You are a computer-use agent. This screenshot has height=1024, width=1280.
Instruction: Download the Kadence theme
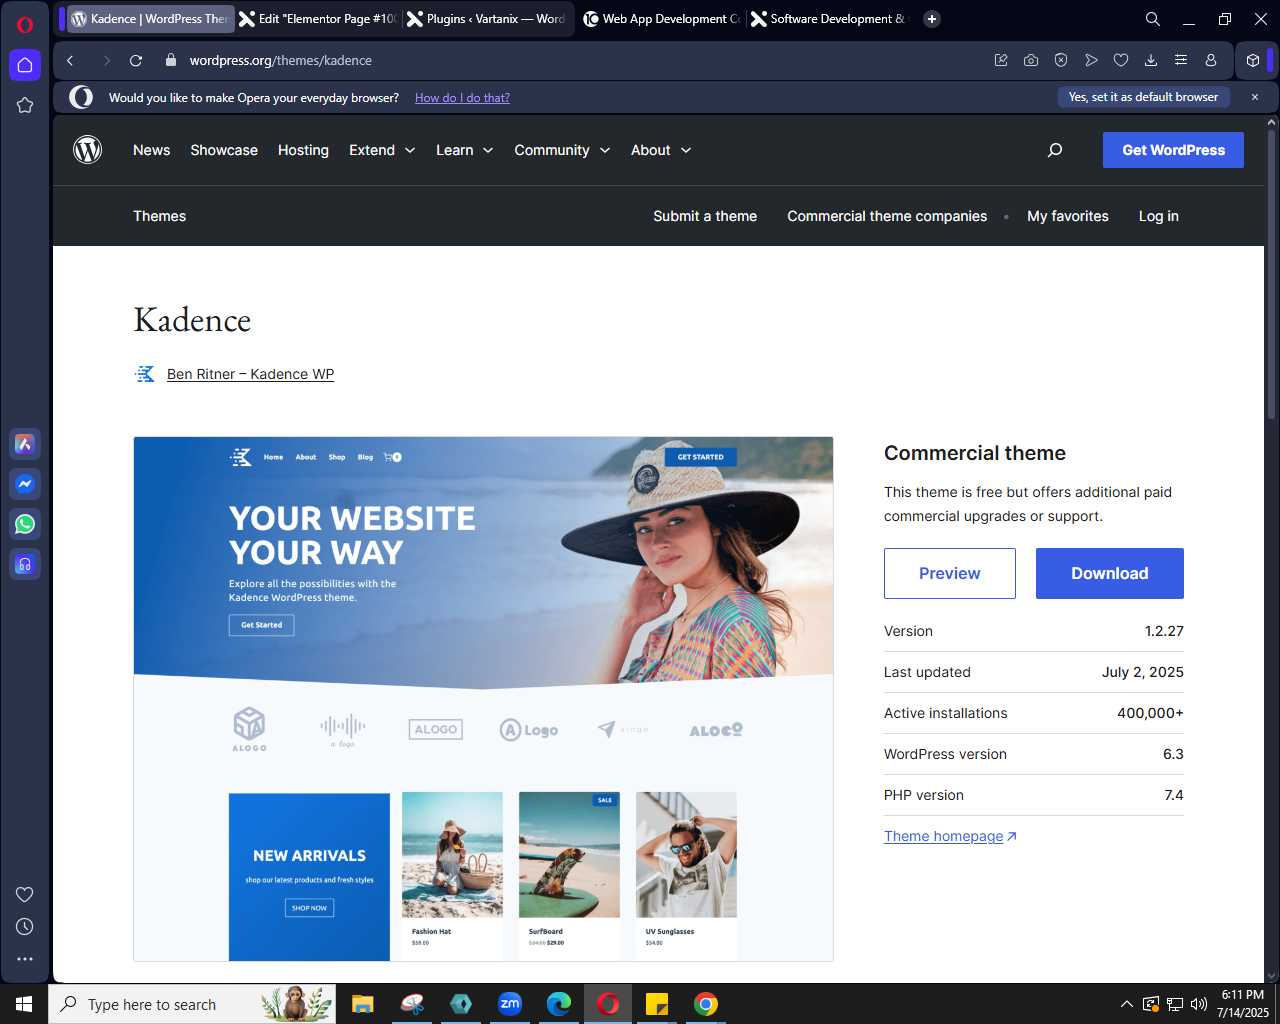click(x=1109, y=573)
